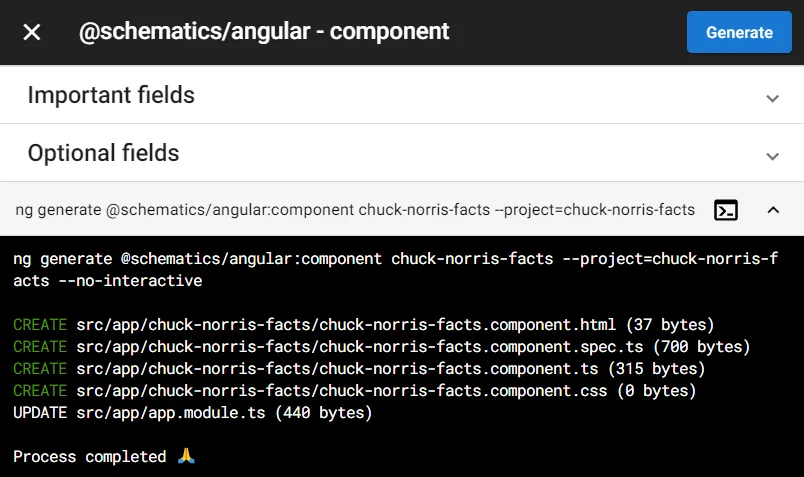Click first green CREATE label in output
The width and height of the screenshot is (804, 477).
click(x=40, y=325)
